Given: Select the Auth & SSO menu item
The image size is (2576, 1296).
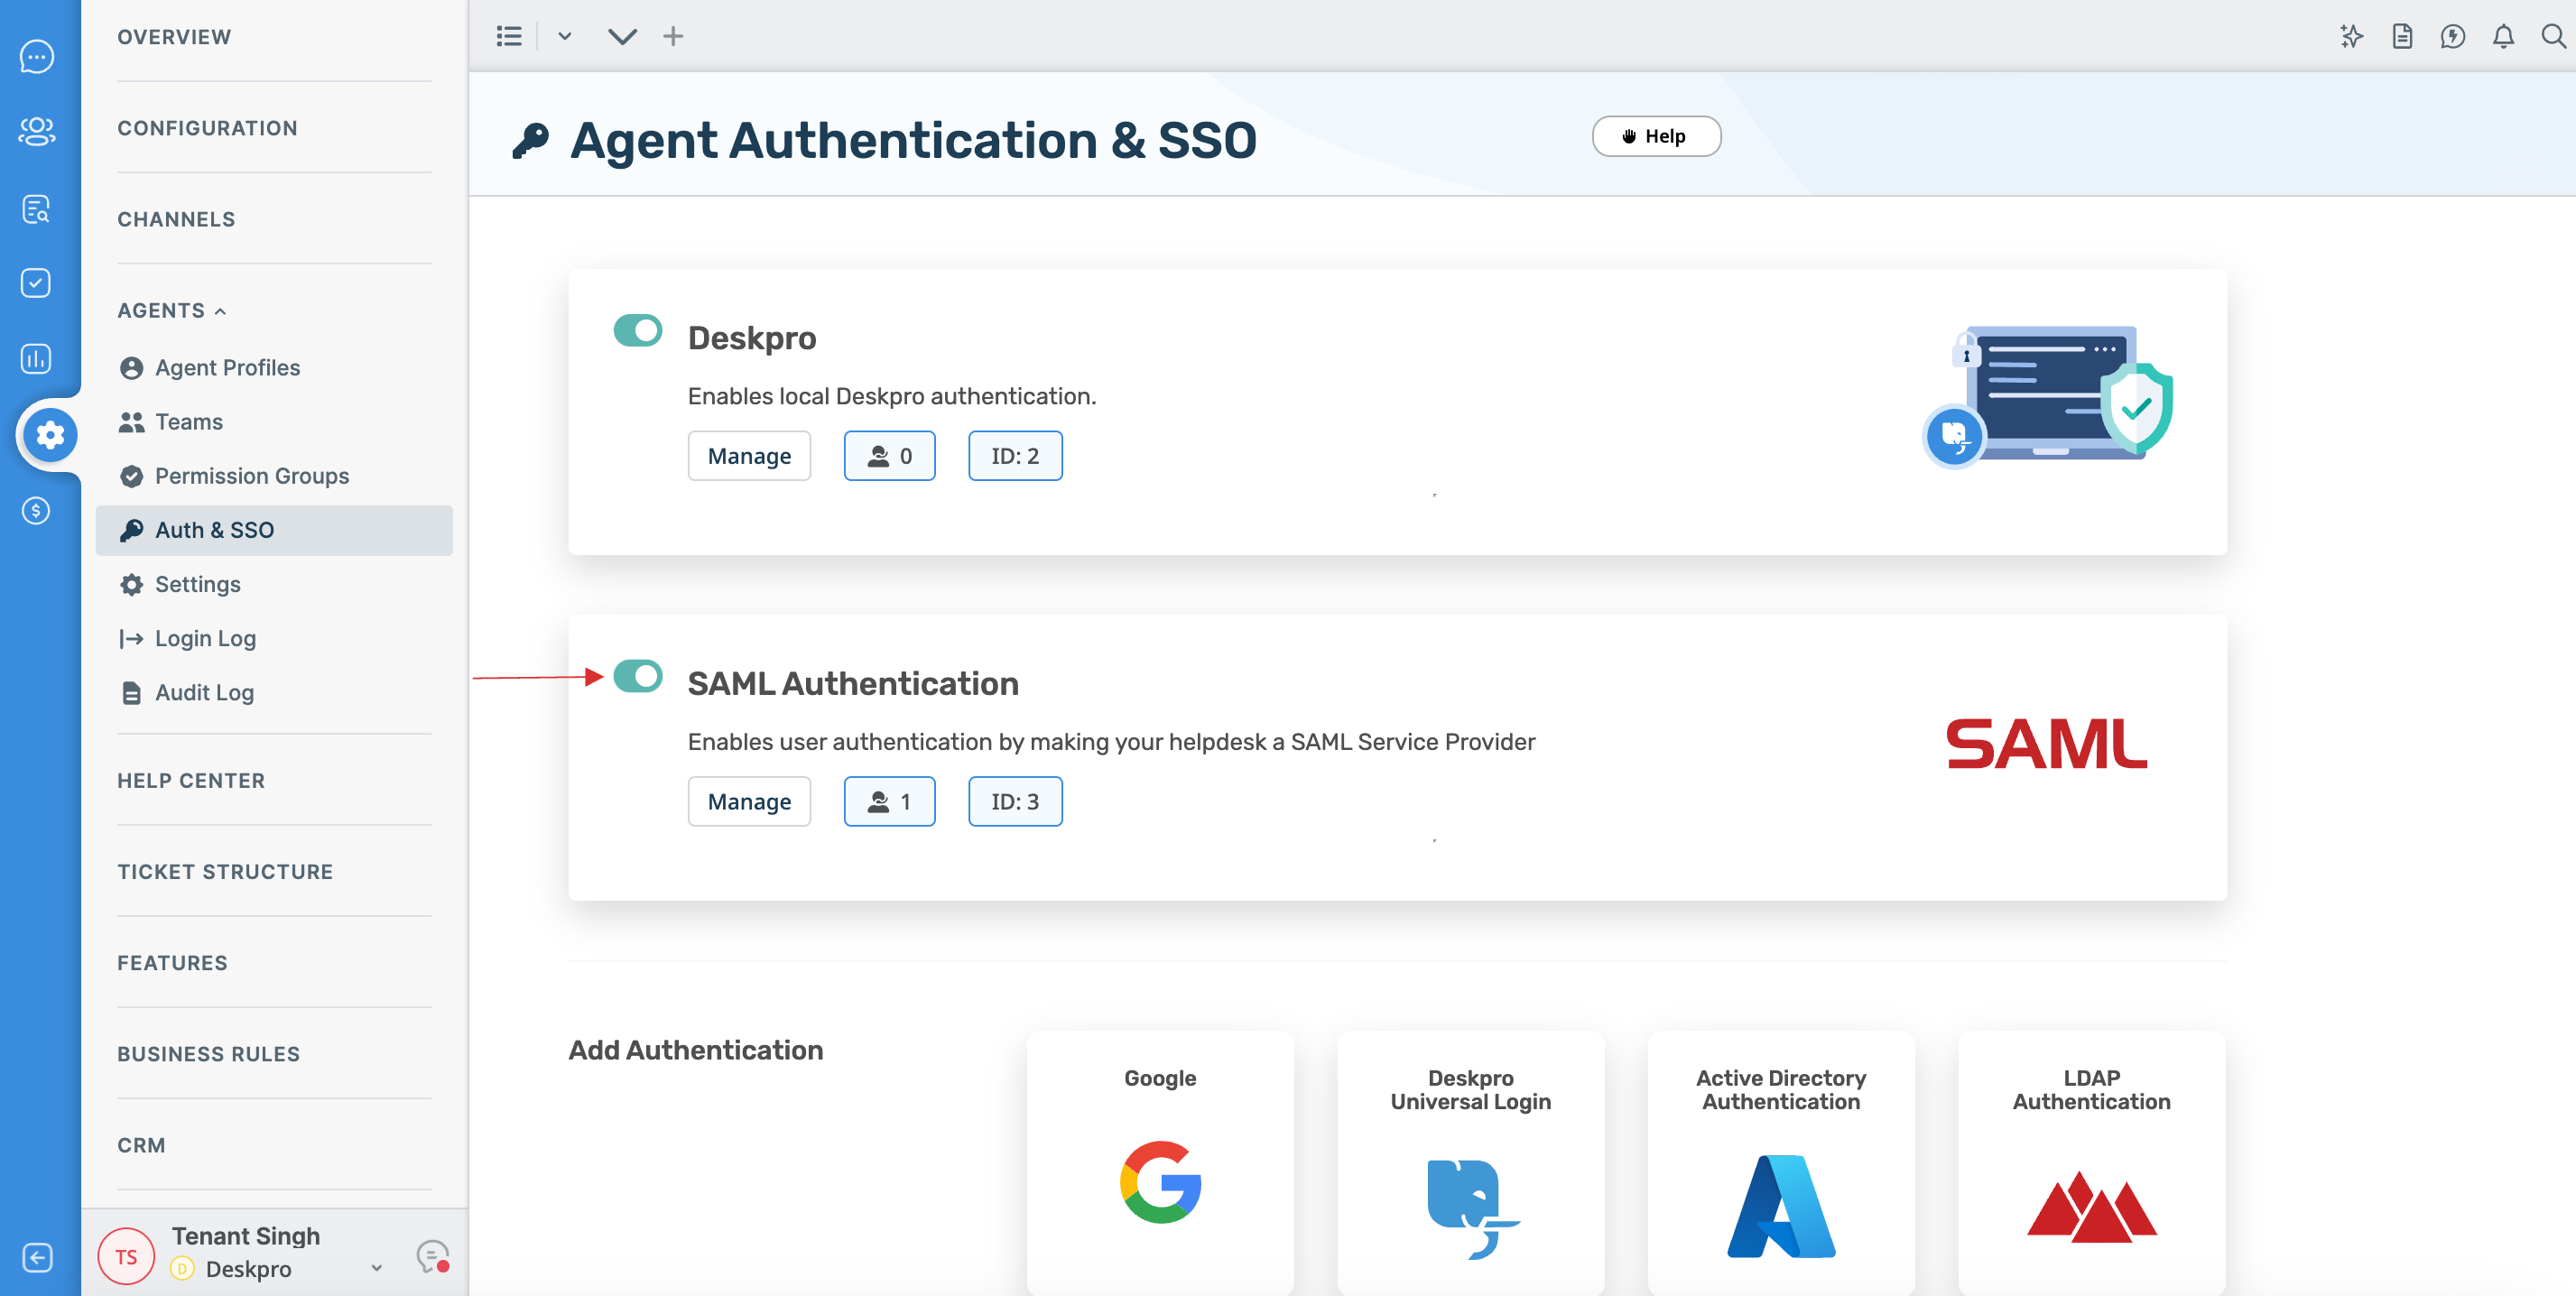Looking at the screenshot, I should tap(274, 530).
